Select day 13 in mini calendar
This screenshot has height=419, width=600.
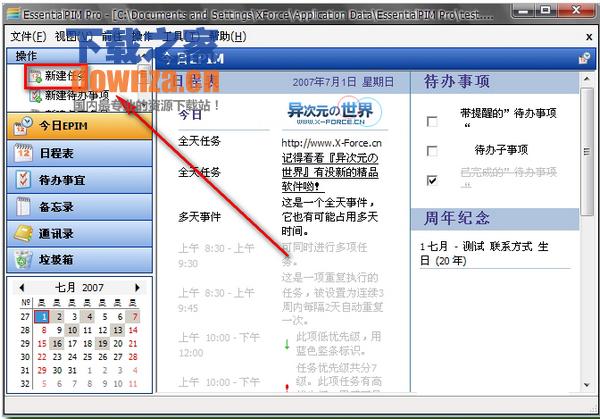pyautogui.click(x=118, y=330)
